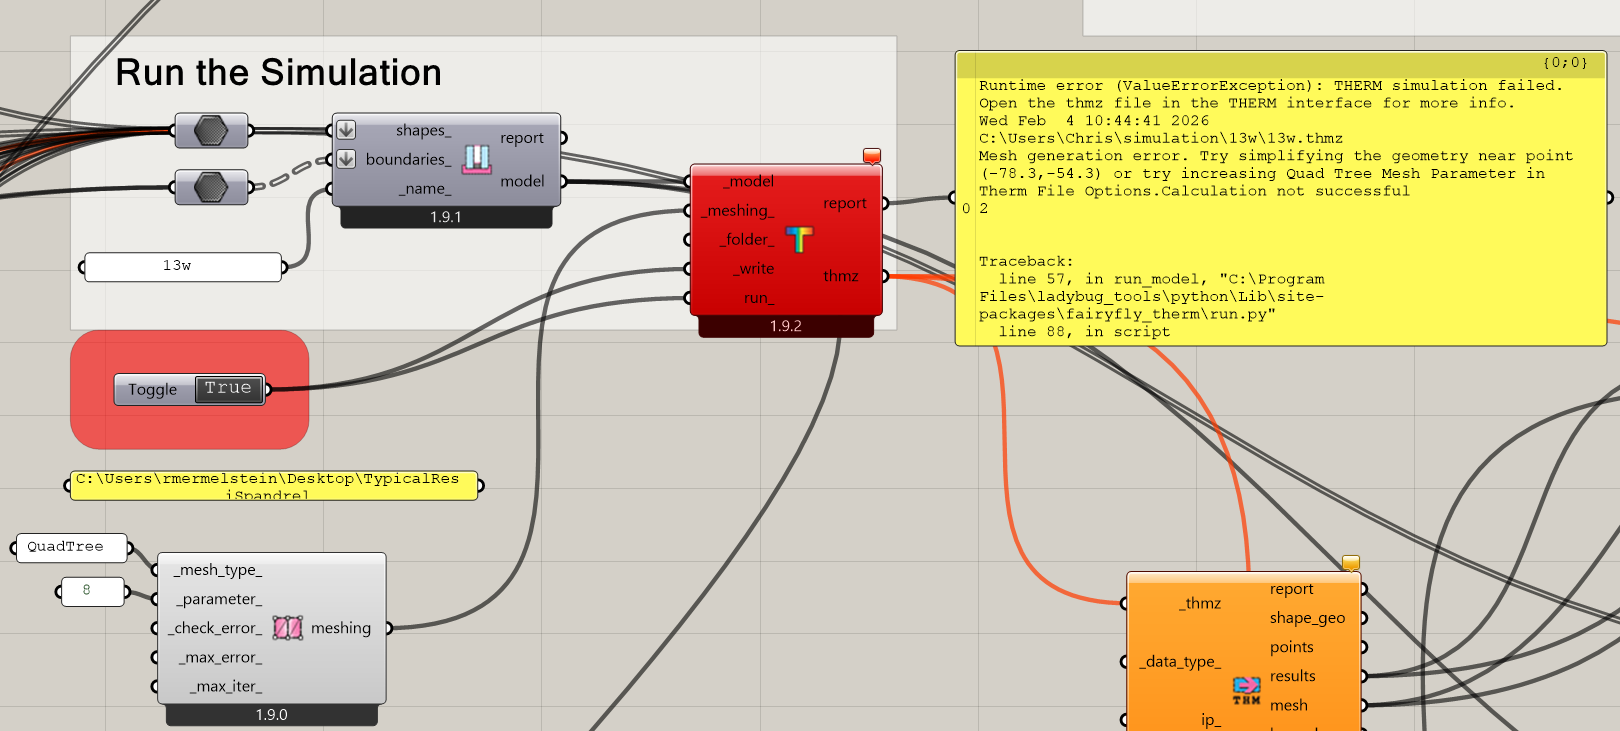
Task: Click the yellow folder path panel
Action: (x=273, y=485)
